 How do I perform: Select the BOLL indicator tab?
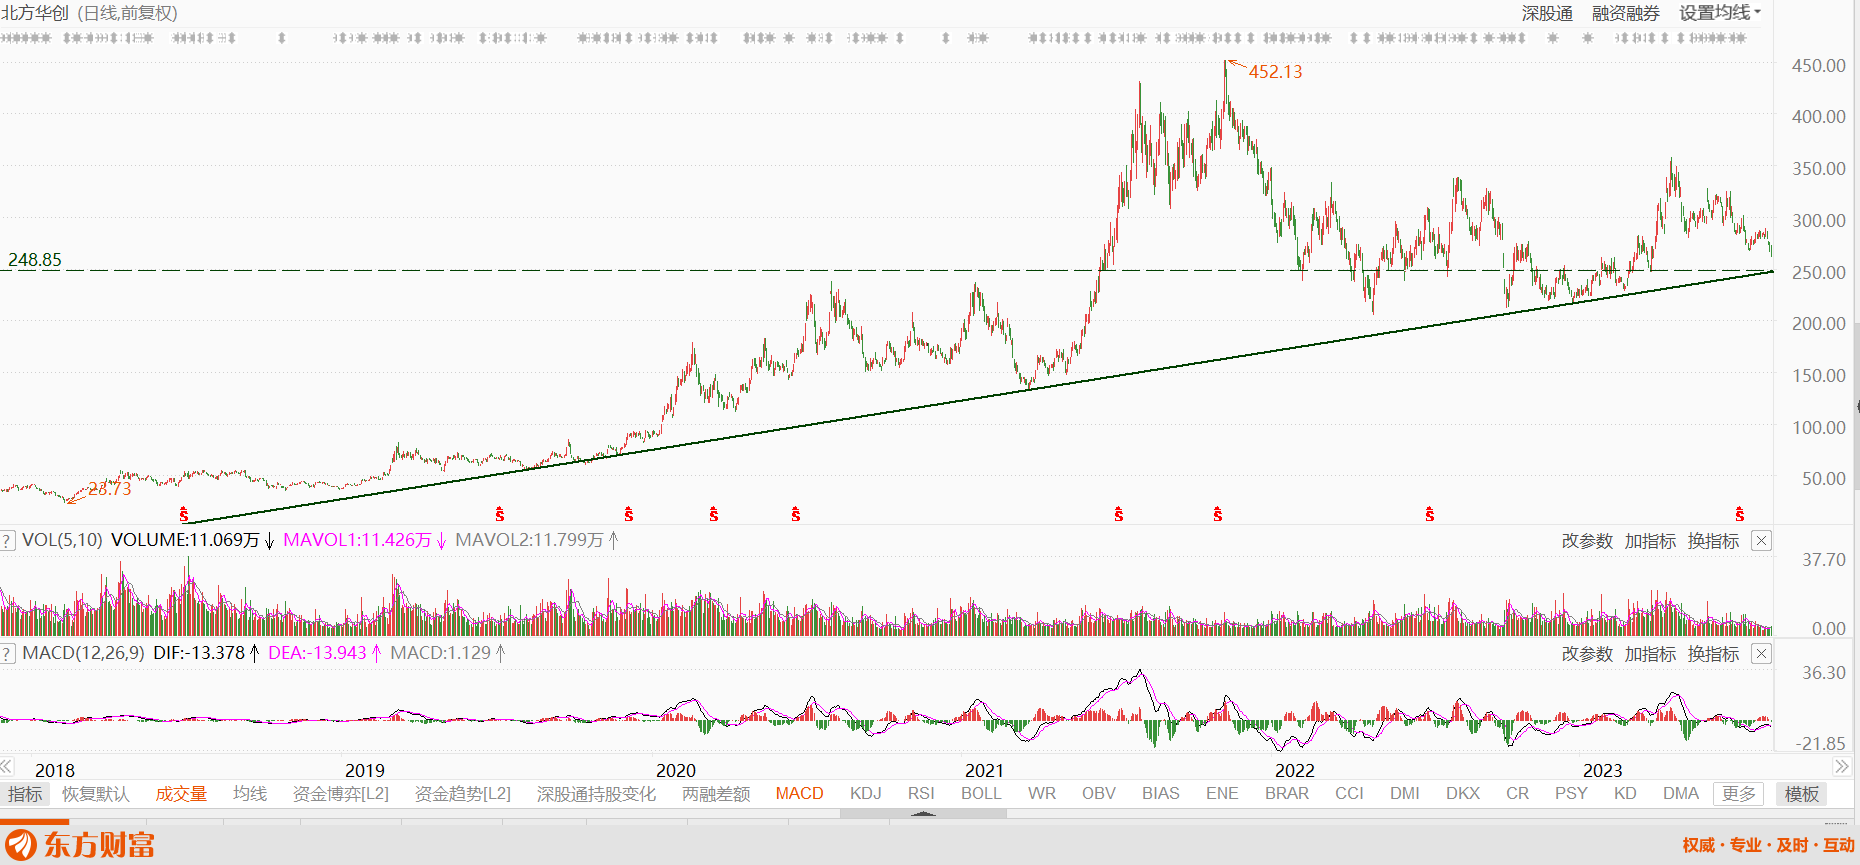(x=981, y=793)
